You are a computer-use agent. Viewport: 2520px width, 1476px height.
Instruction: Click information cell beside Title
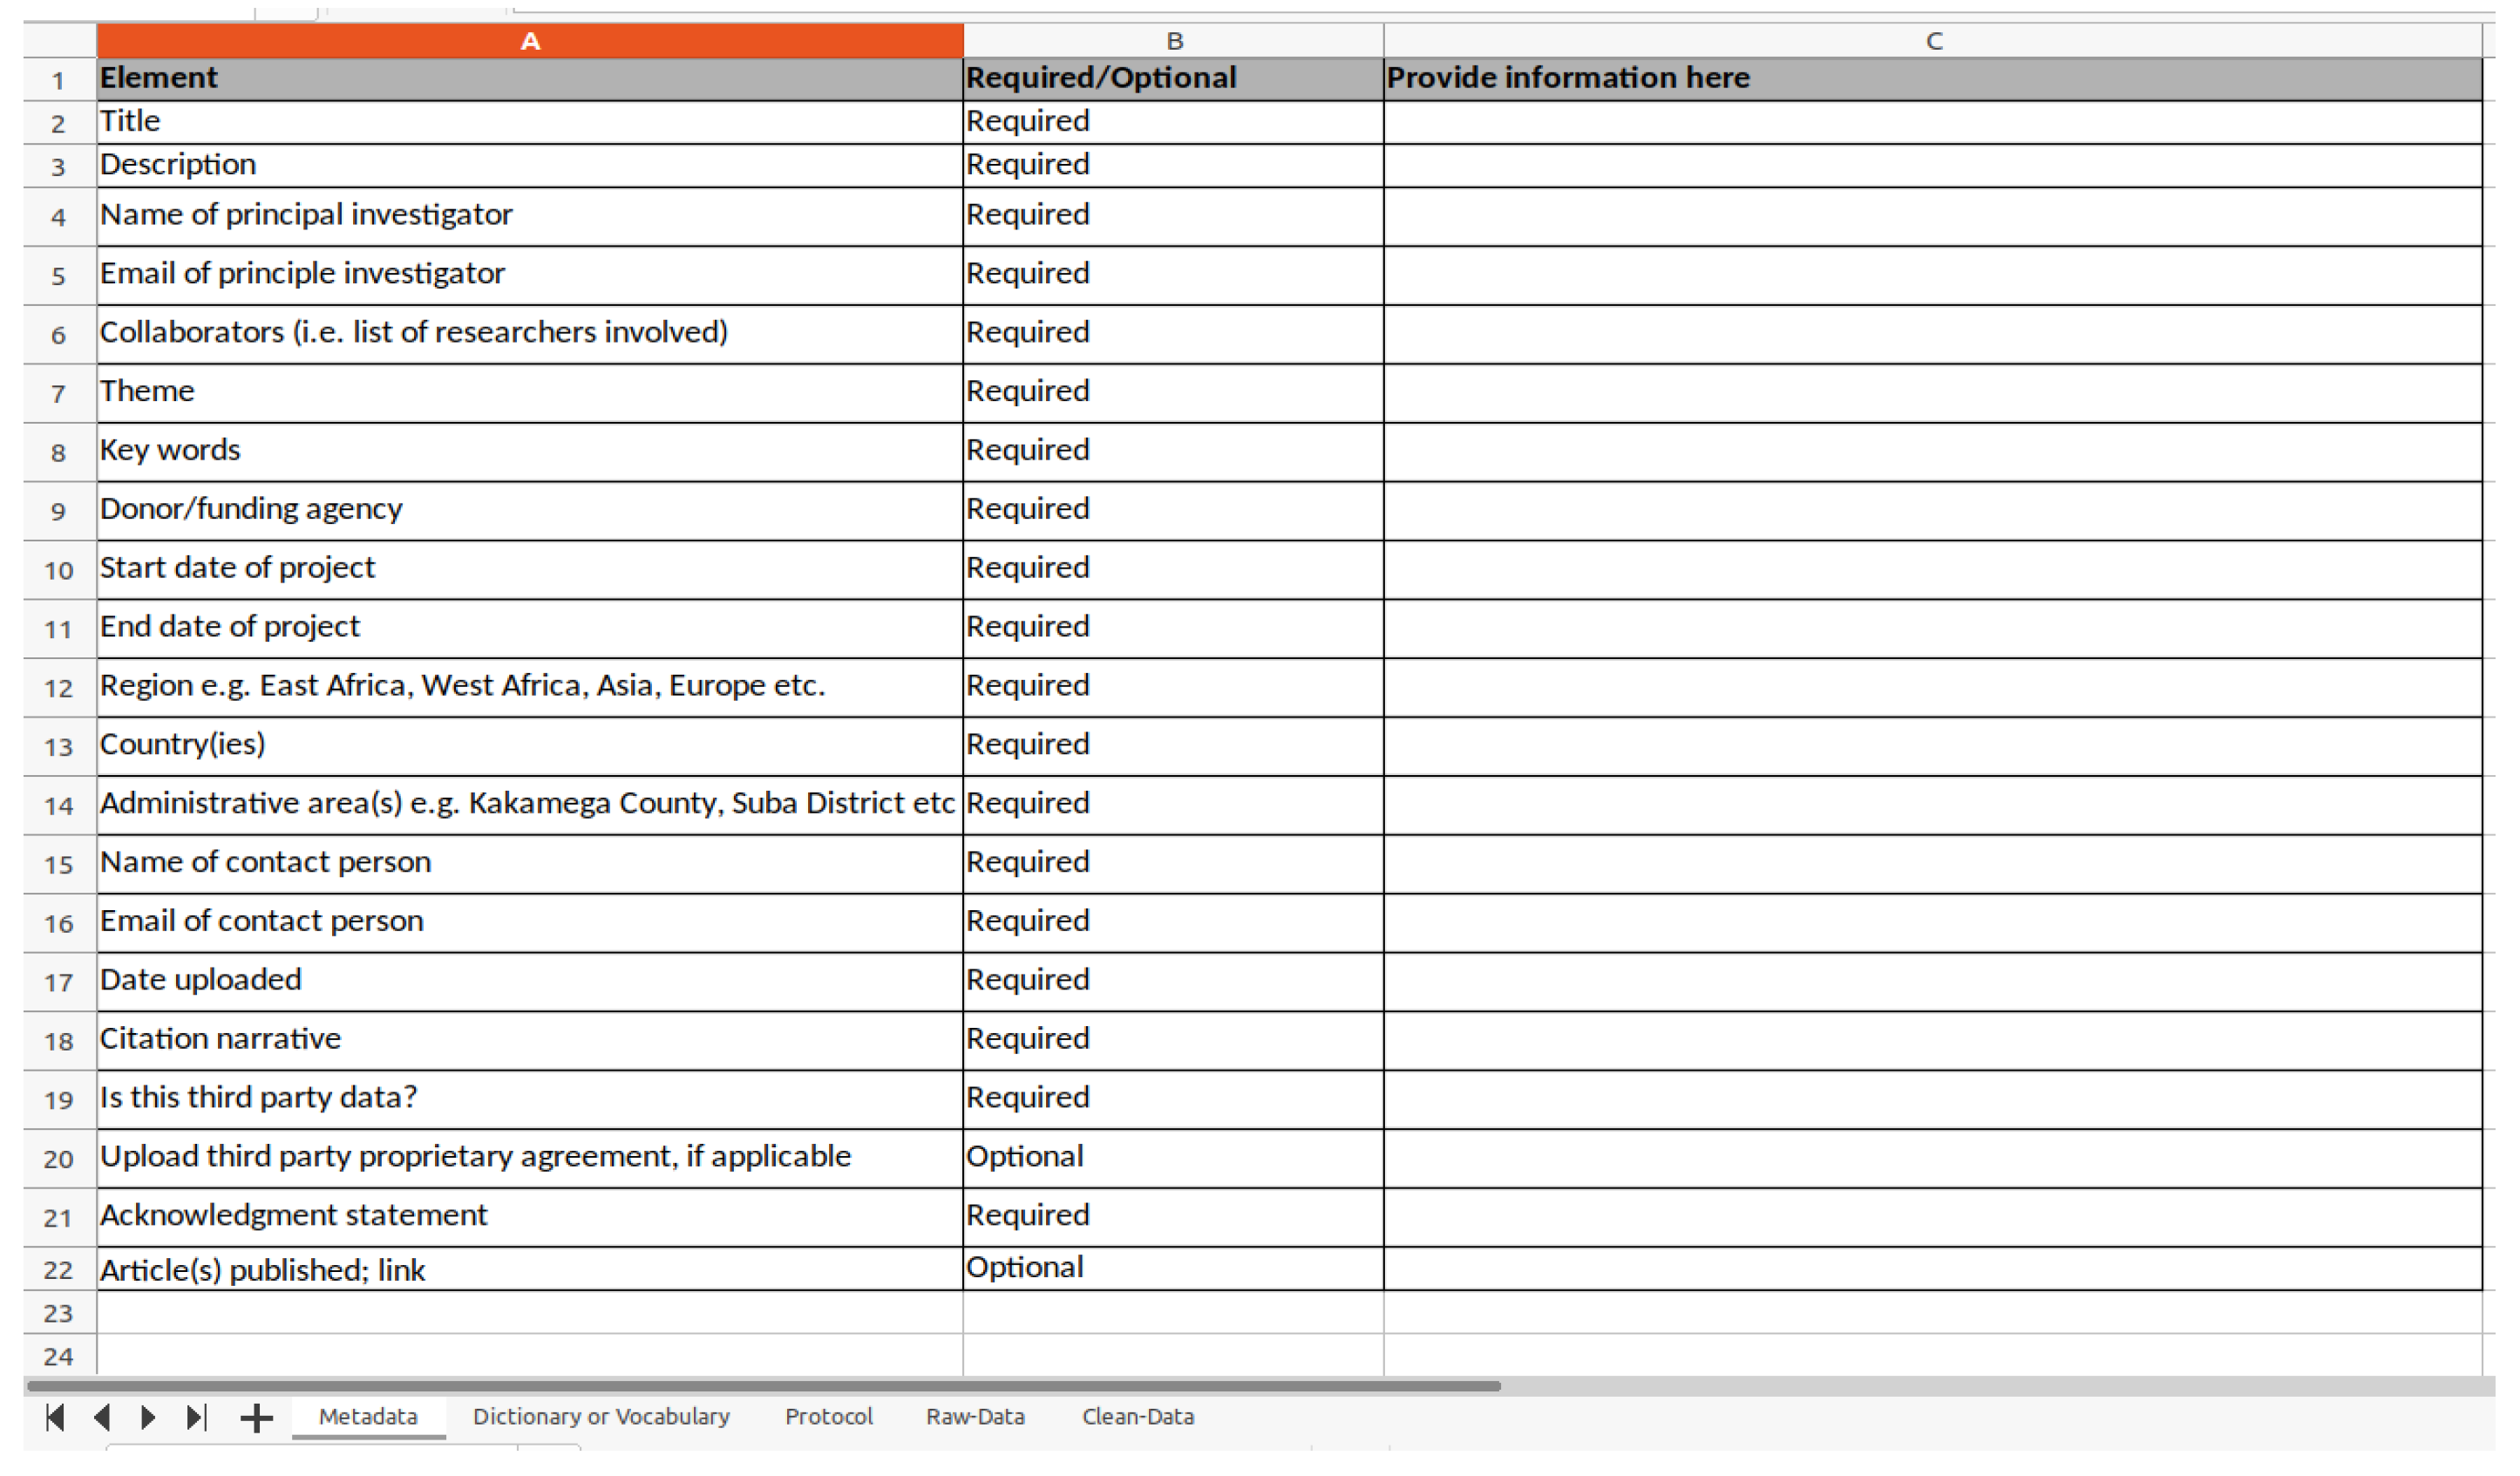click(x=1933, y=122)
